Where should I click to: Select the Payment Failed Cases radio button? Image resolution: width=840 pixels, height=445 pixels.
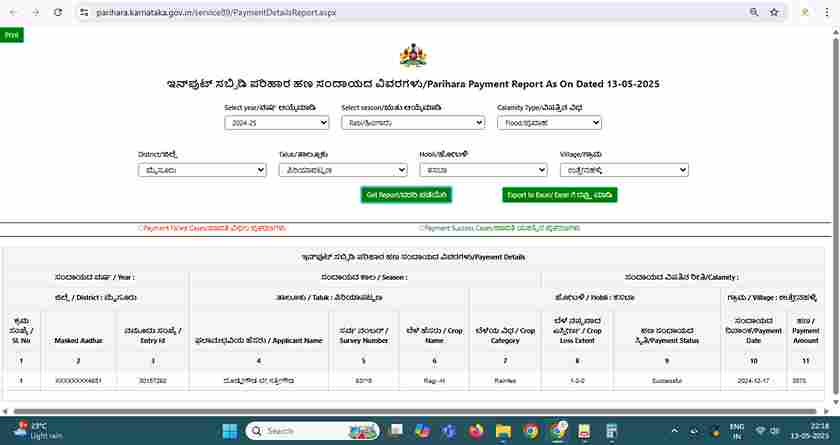pos(140,228)
